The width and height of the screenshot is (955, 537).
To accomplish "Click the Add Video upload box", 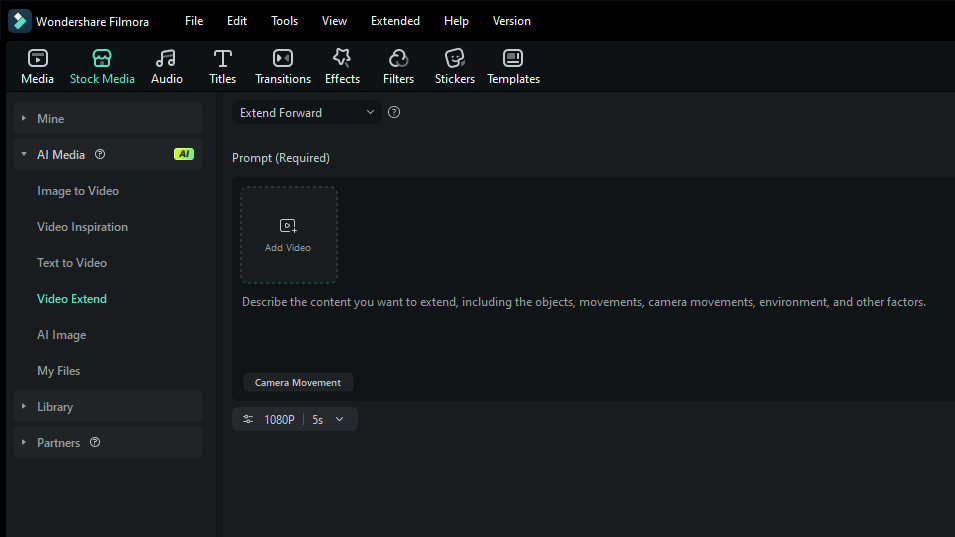I will [288, 235].
